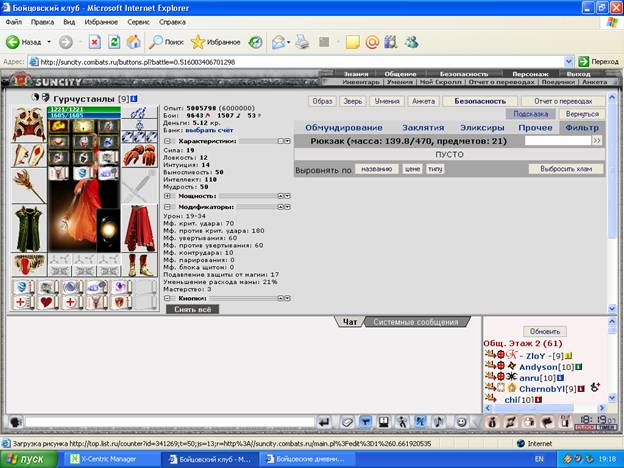Switch to Системные сообщения chat tab
Screen dimensions: 624x468
[416, 322]
